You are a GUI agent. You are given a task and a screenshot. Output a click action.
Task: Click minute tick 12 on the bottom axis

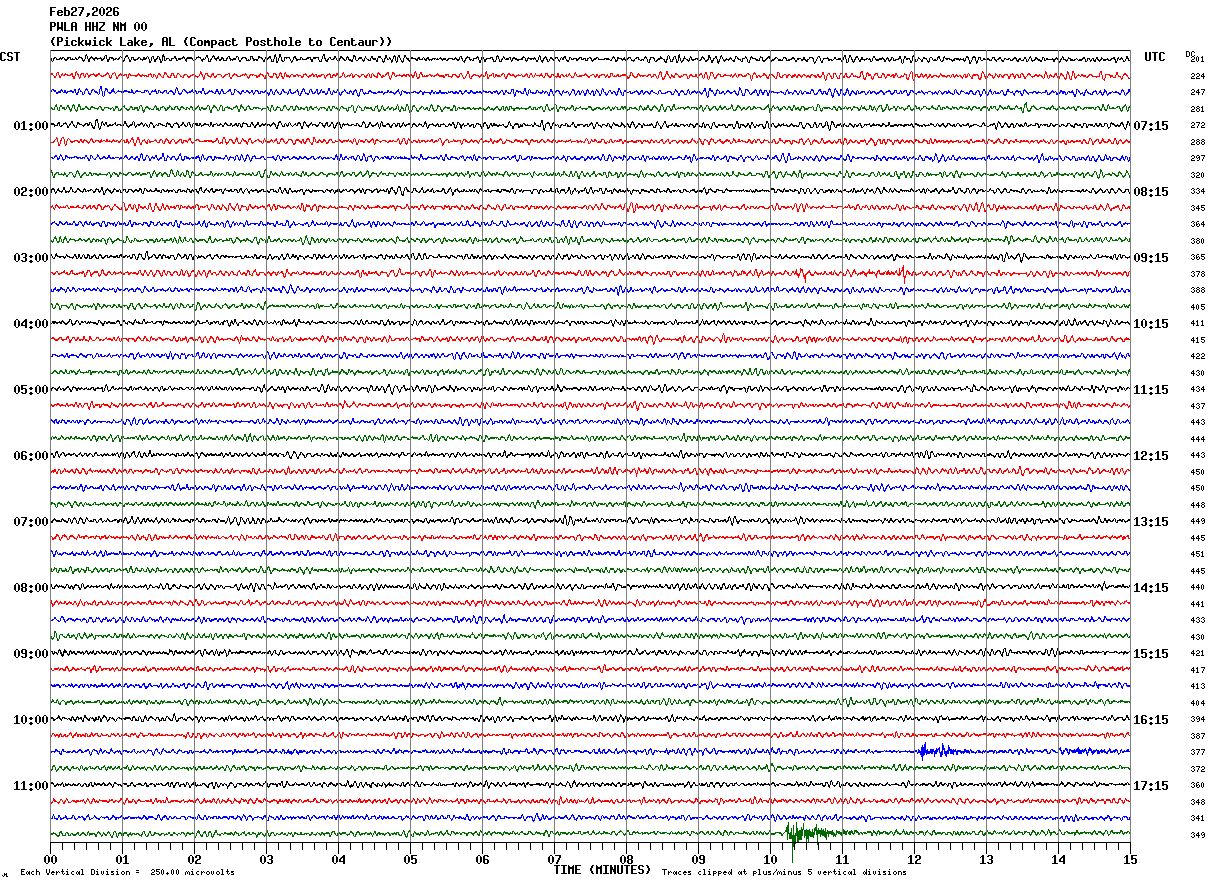[x=914, y=859]
